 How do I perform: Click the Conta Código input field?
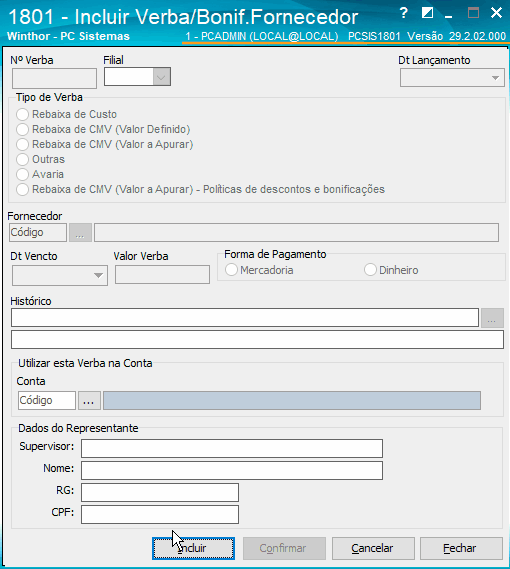coord(47,401)
